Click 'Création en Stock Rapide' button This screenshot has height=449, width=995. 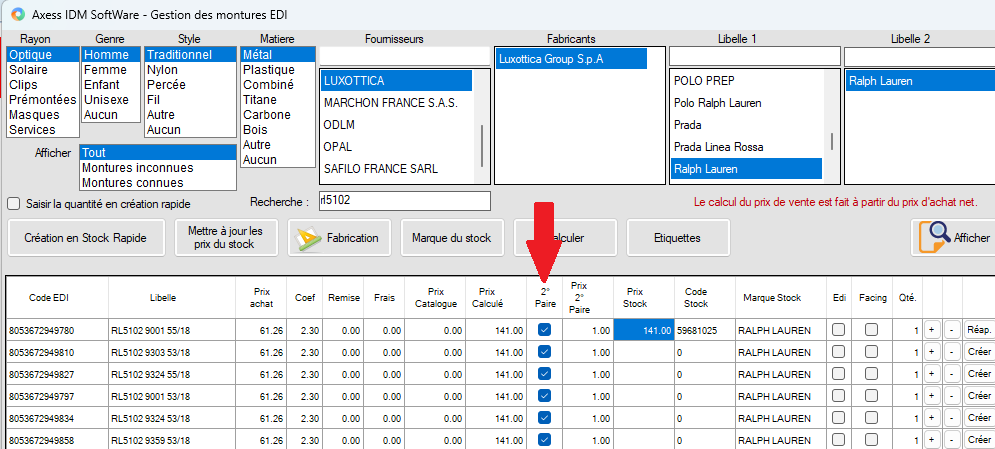(x=86, y=238)
